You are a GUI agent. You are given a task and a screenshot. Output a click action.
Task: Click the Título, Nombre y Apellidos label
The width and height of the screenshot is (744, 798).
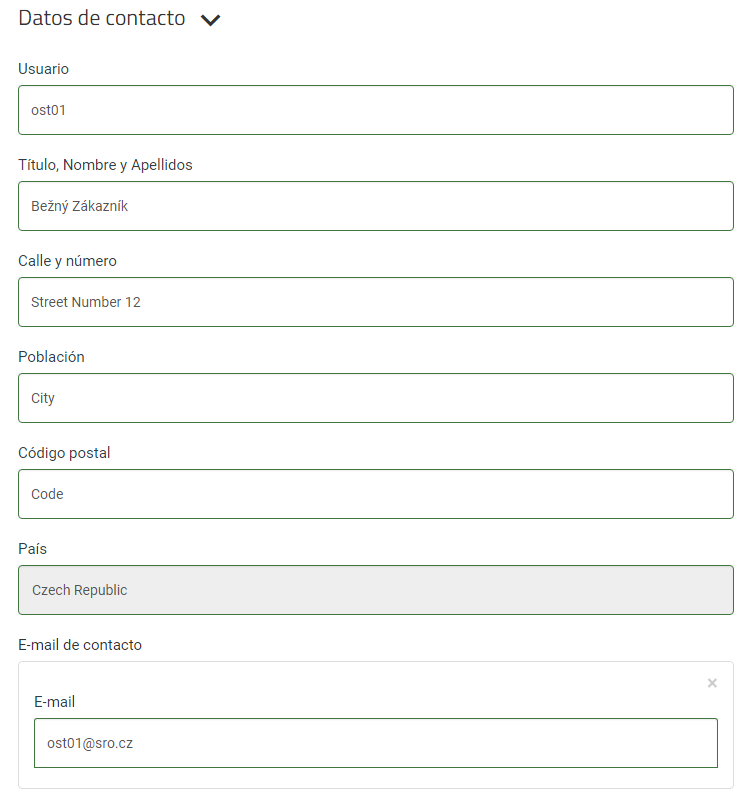click(x=105, y=165)
